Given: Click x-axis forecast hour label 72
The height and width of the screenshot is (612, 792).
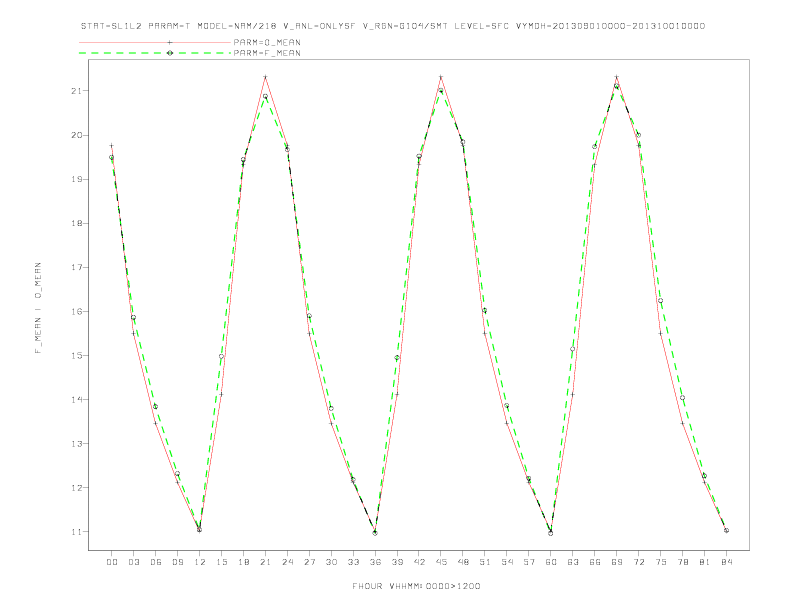Looking at the screenshot, I should [638, 562].
